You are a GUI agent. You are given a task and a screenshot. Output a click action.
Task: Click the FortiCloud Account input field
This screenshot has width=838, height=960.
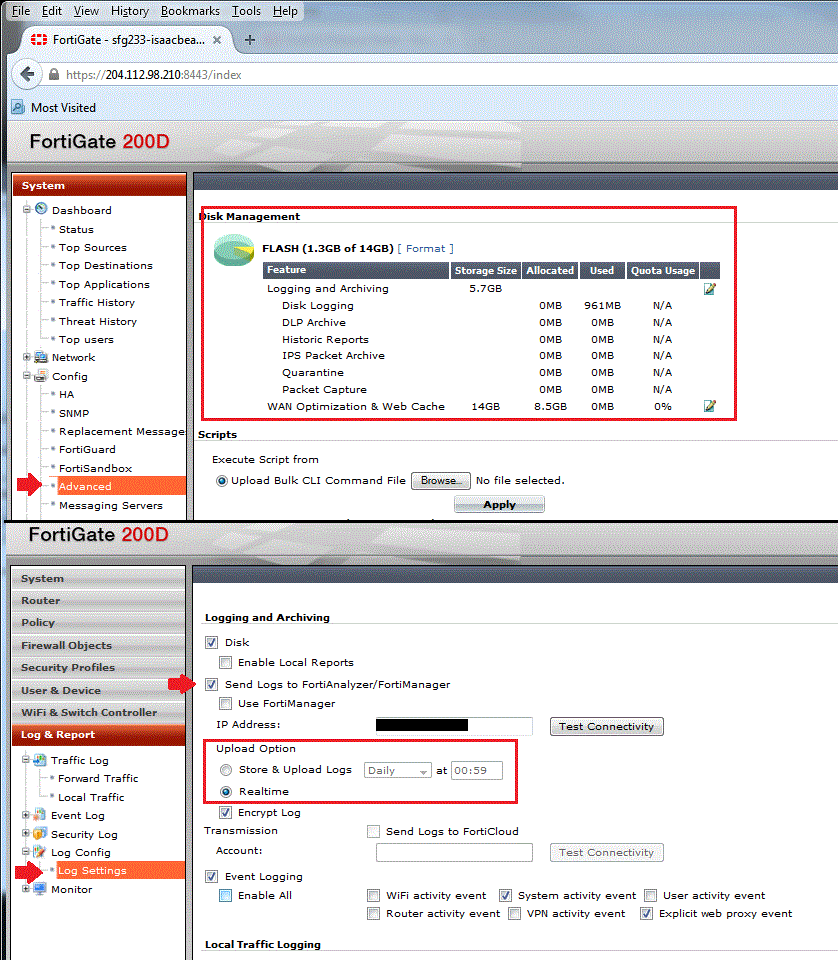[454, 852]
